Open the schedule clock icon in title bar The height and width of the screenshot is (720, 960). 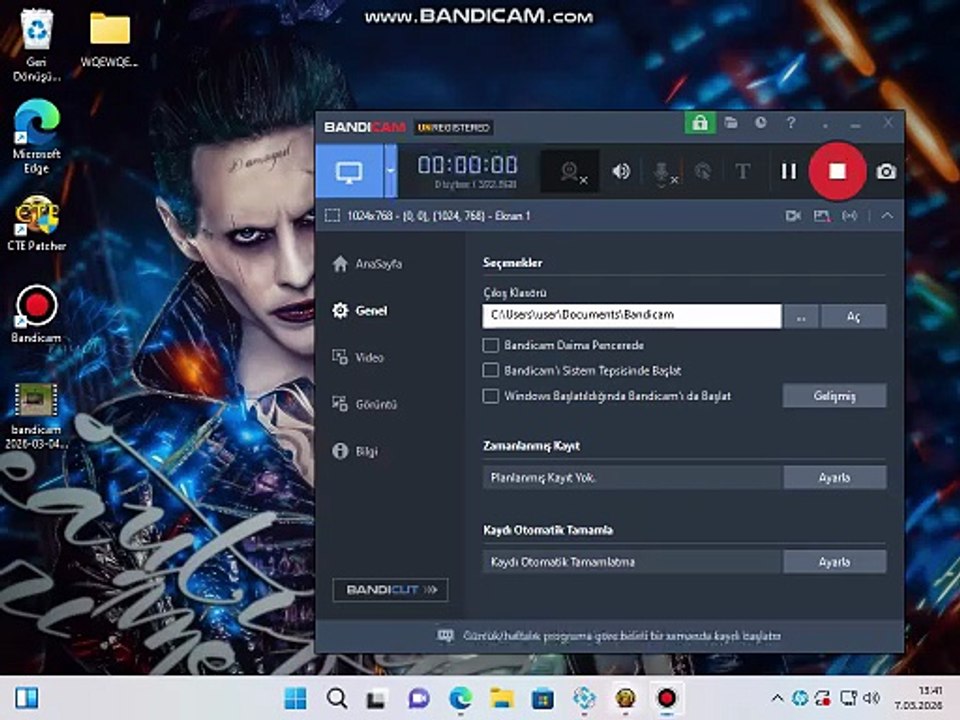(760, 123)
